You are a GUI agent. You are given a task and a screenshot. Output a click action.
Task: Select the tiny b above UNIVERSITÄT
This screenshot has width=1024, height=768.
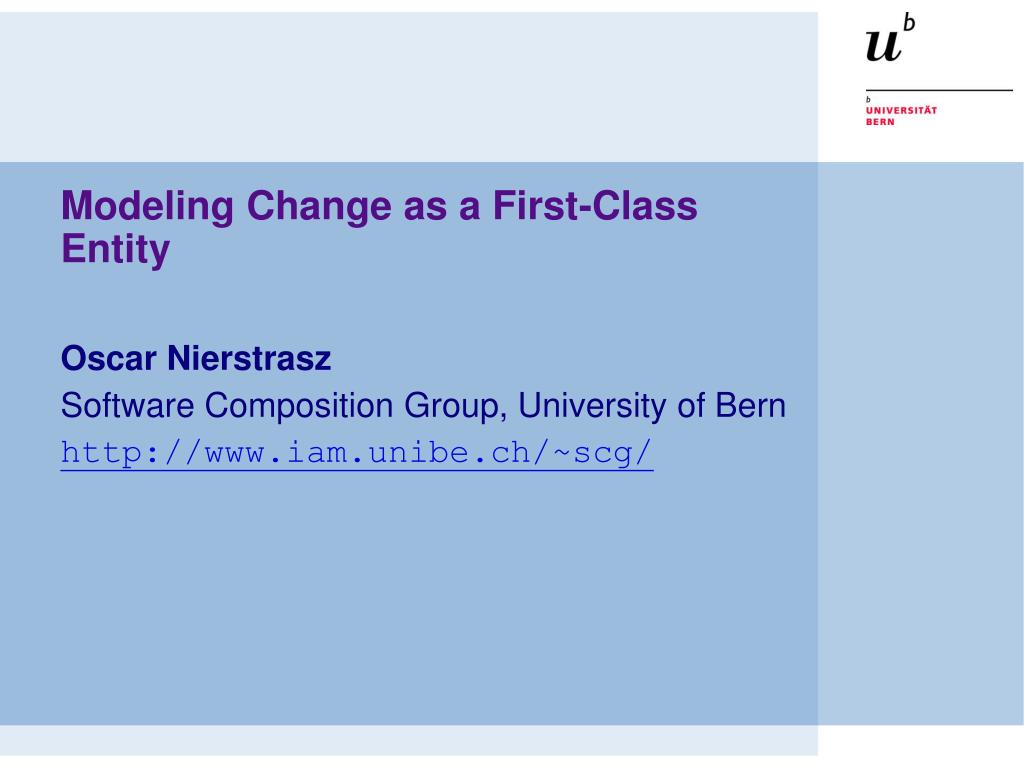point(868,99)
